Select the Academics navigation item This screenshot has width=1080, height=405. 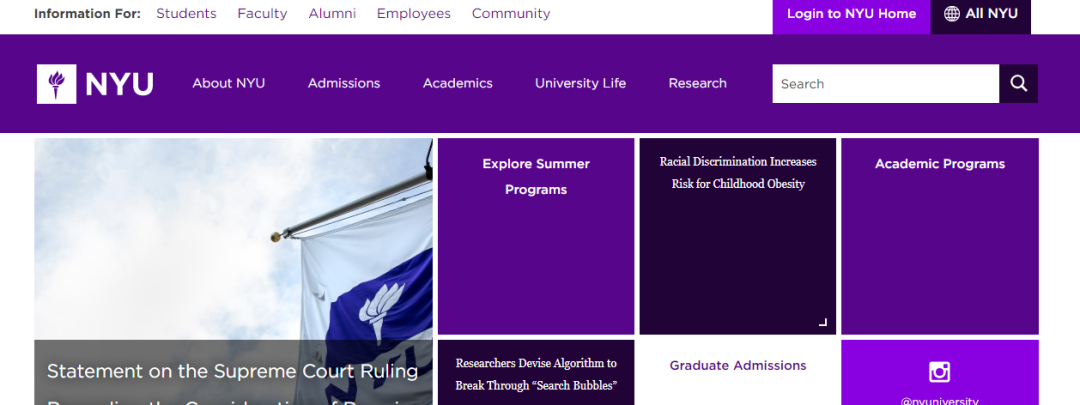tap(457, 84)
